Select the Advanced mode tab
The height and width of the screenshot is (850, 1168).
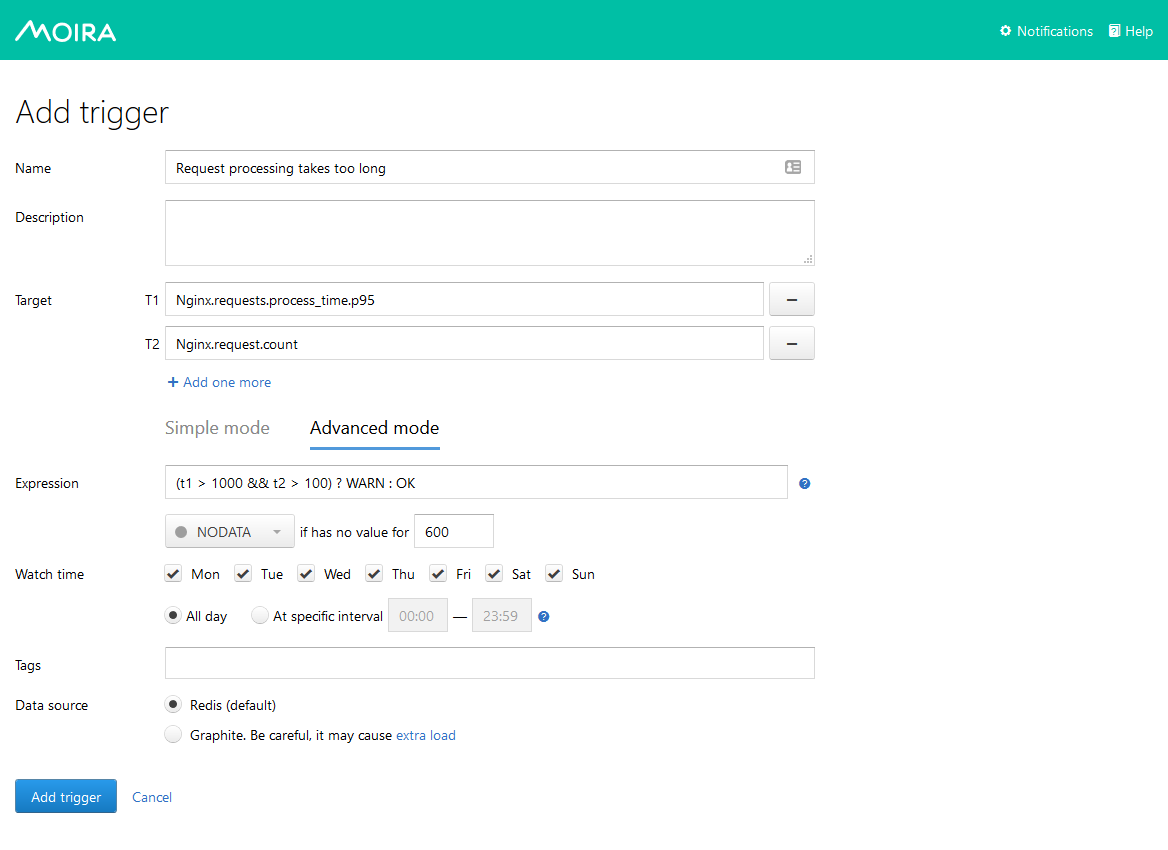[374, 428]
